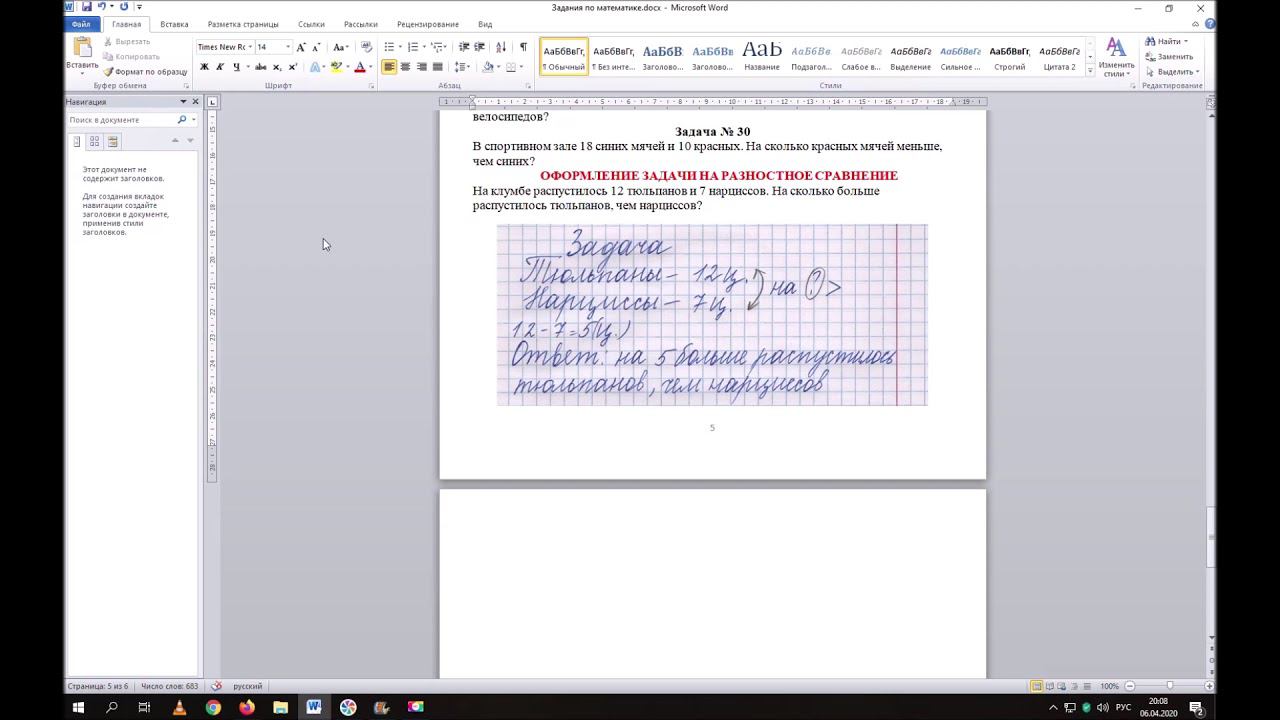Click the Grow Font icon
Image resolution: width=1280 pixels, height=720 pixels.
(x=301, y=47)
